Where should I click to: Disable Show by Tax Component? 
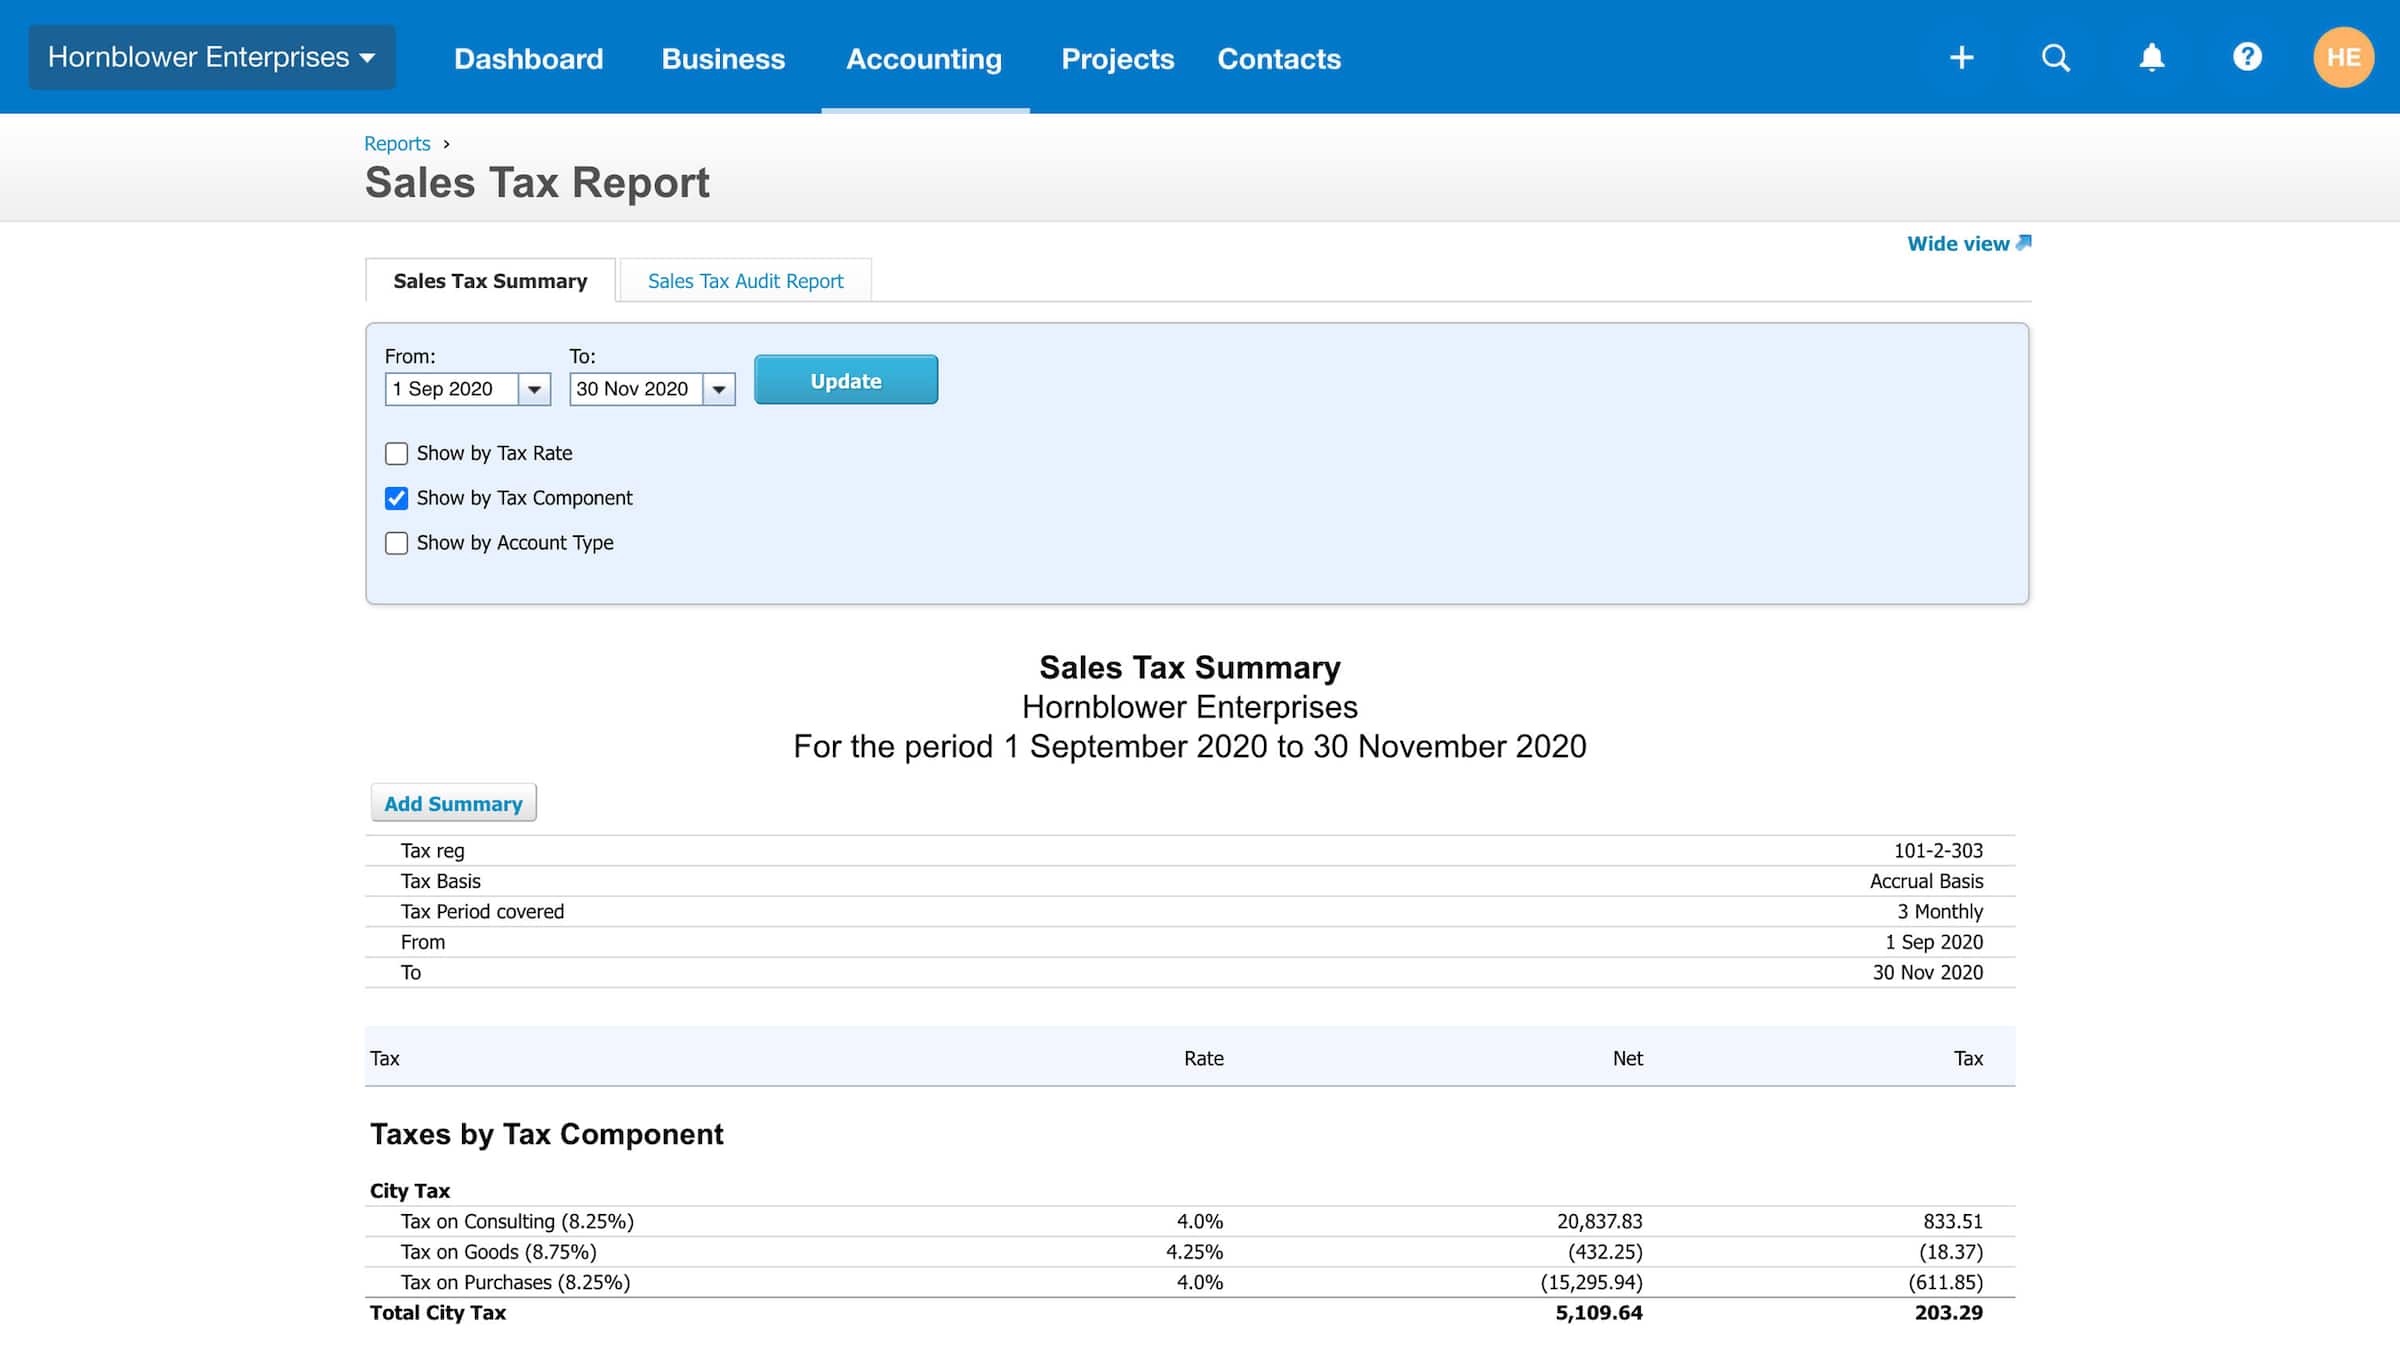tap(396, 498)
